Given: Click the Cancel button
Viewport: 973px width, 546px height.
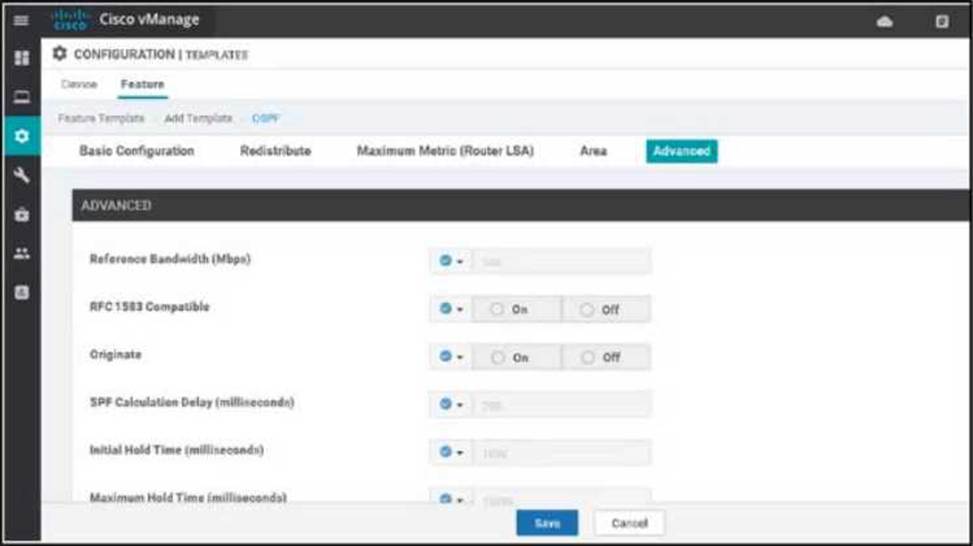Looking at the screenshot, I should coord(629,523).
